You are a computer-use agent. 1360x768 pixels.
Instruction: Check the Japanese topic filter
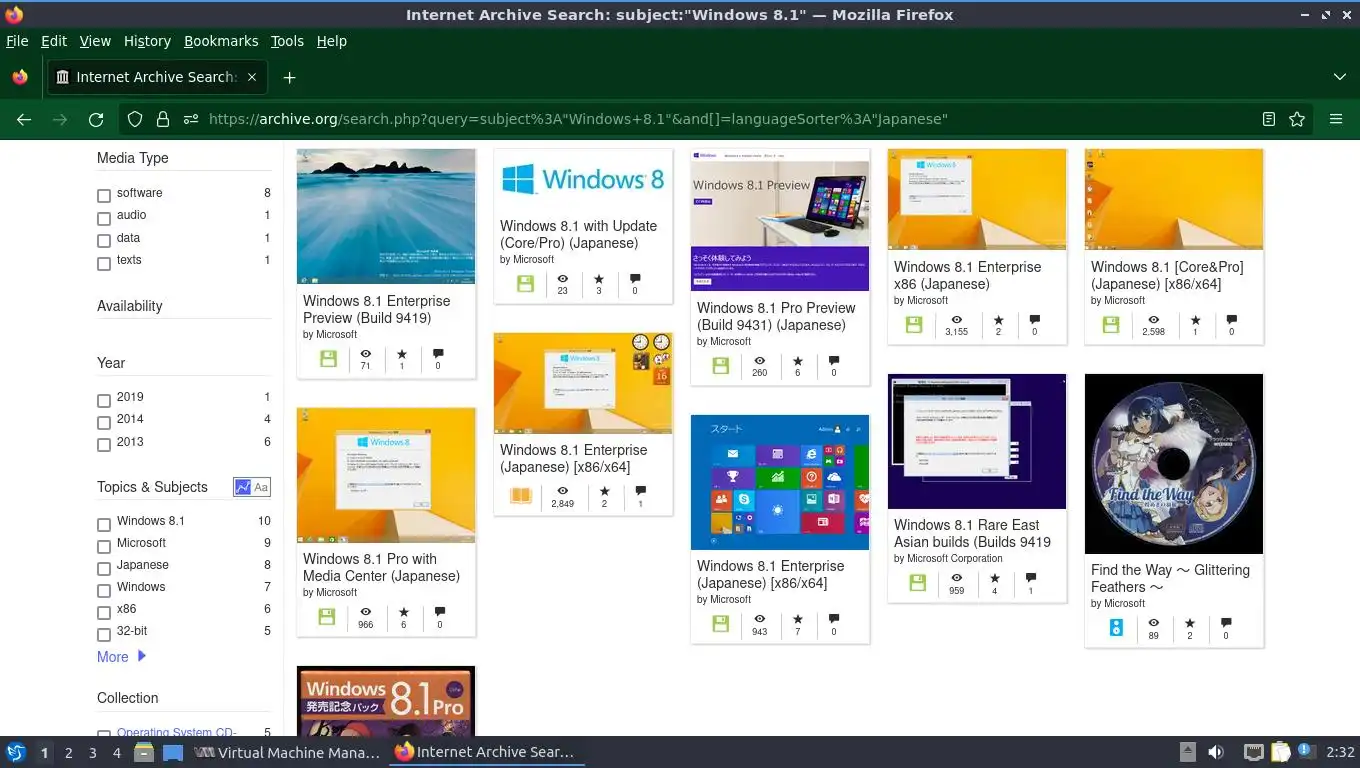tap(104, 568)
